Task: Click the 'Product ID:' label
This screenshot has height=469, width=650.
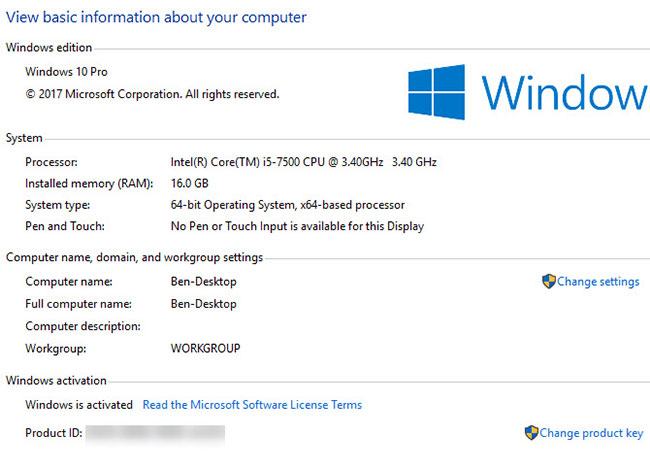Action: [54, 433]
